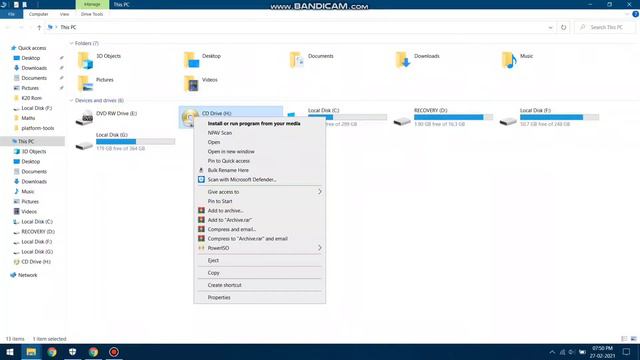
Task: Open the View ribbon tab
Action: pyautogui.click(x=64, y=14)
